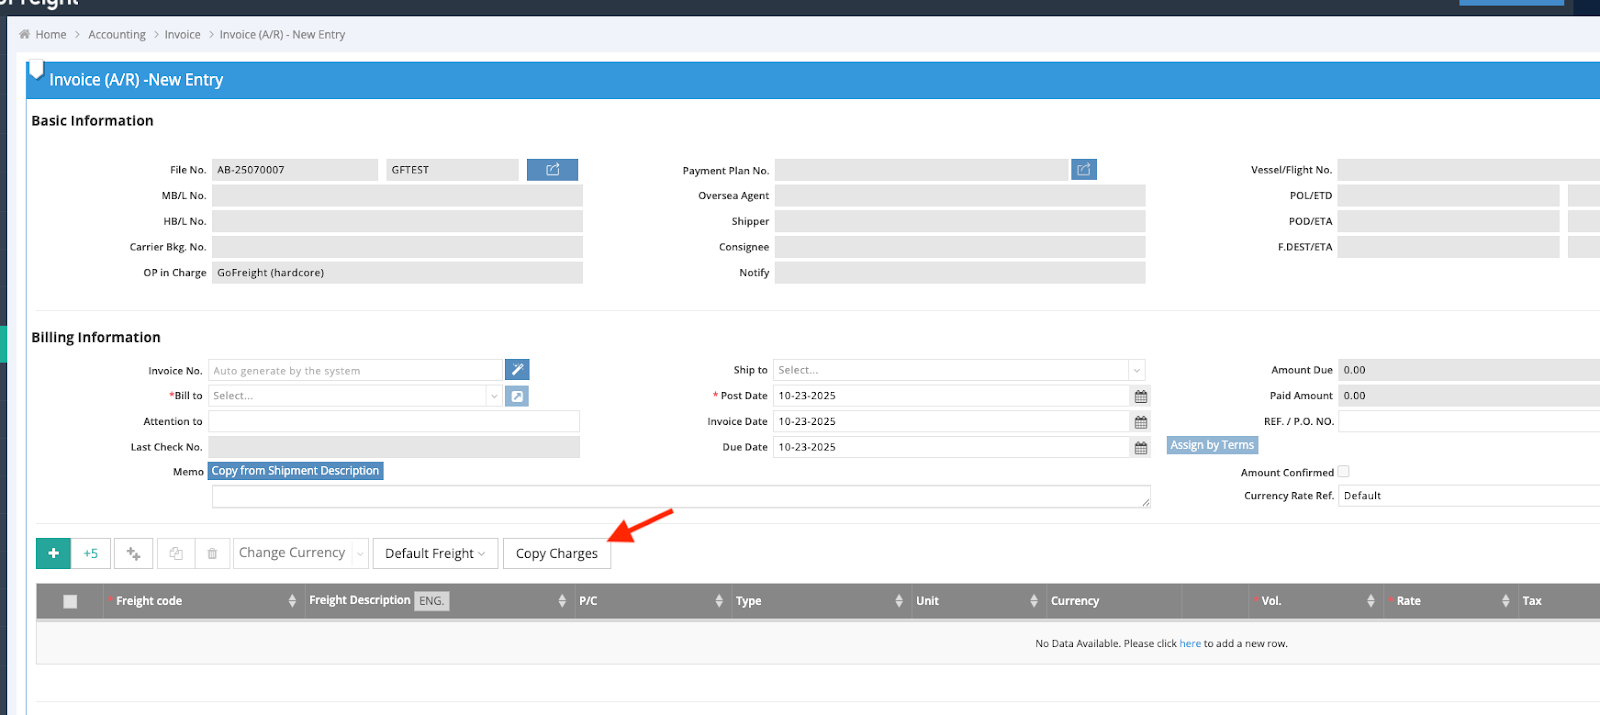Toggle the select-all checkbox in table header
Viewport: 1600px width, 715px height.
(70, 601)
